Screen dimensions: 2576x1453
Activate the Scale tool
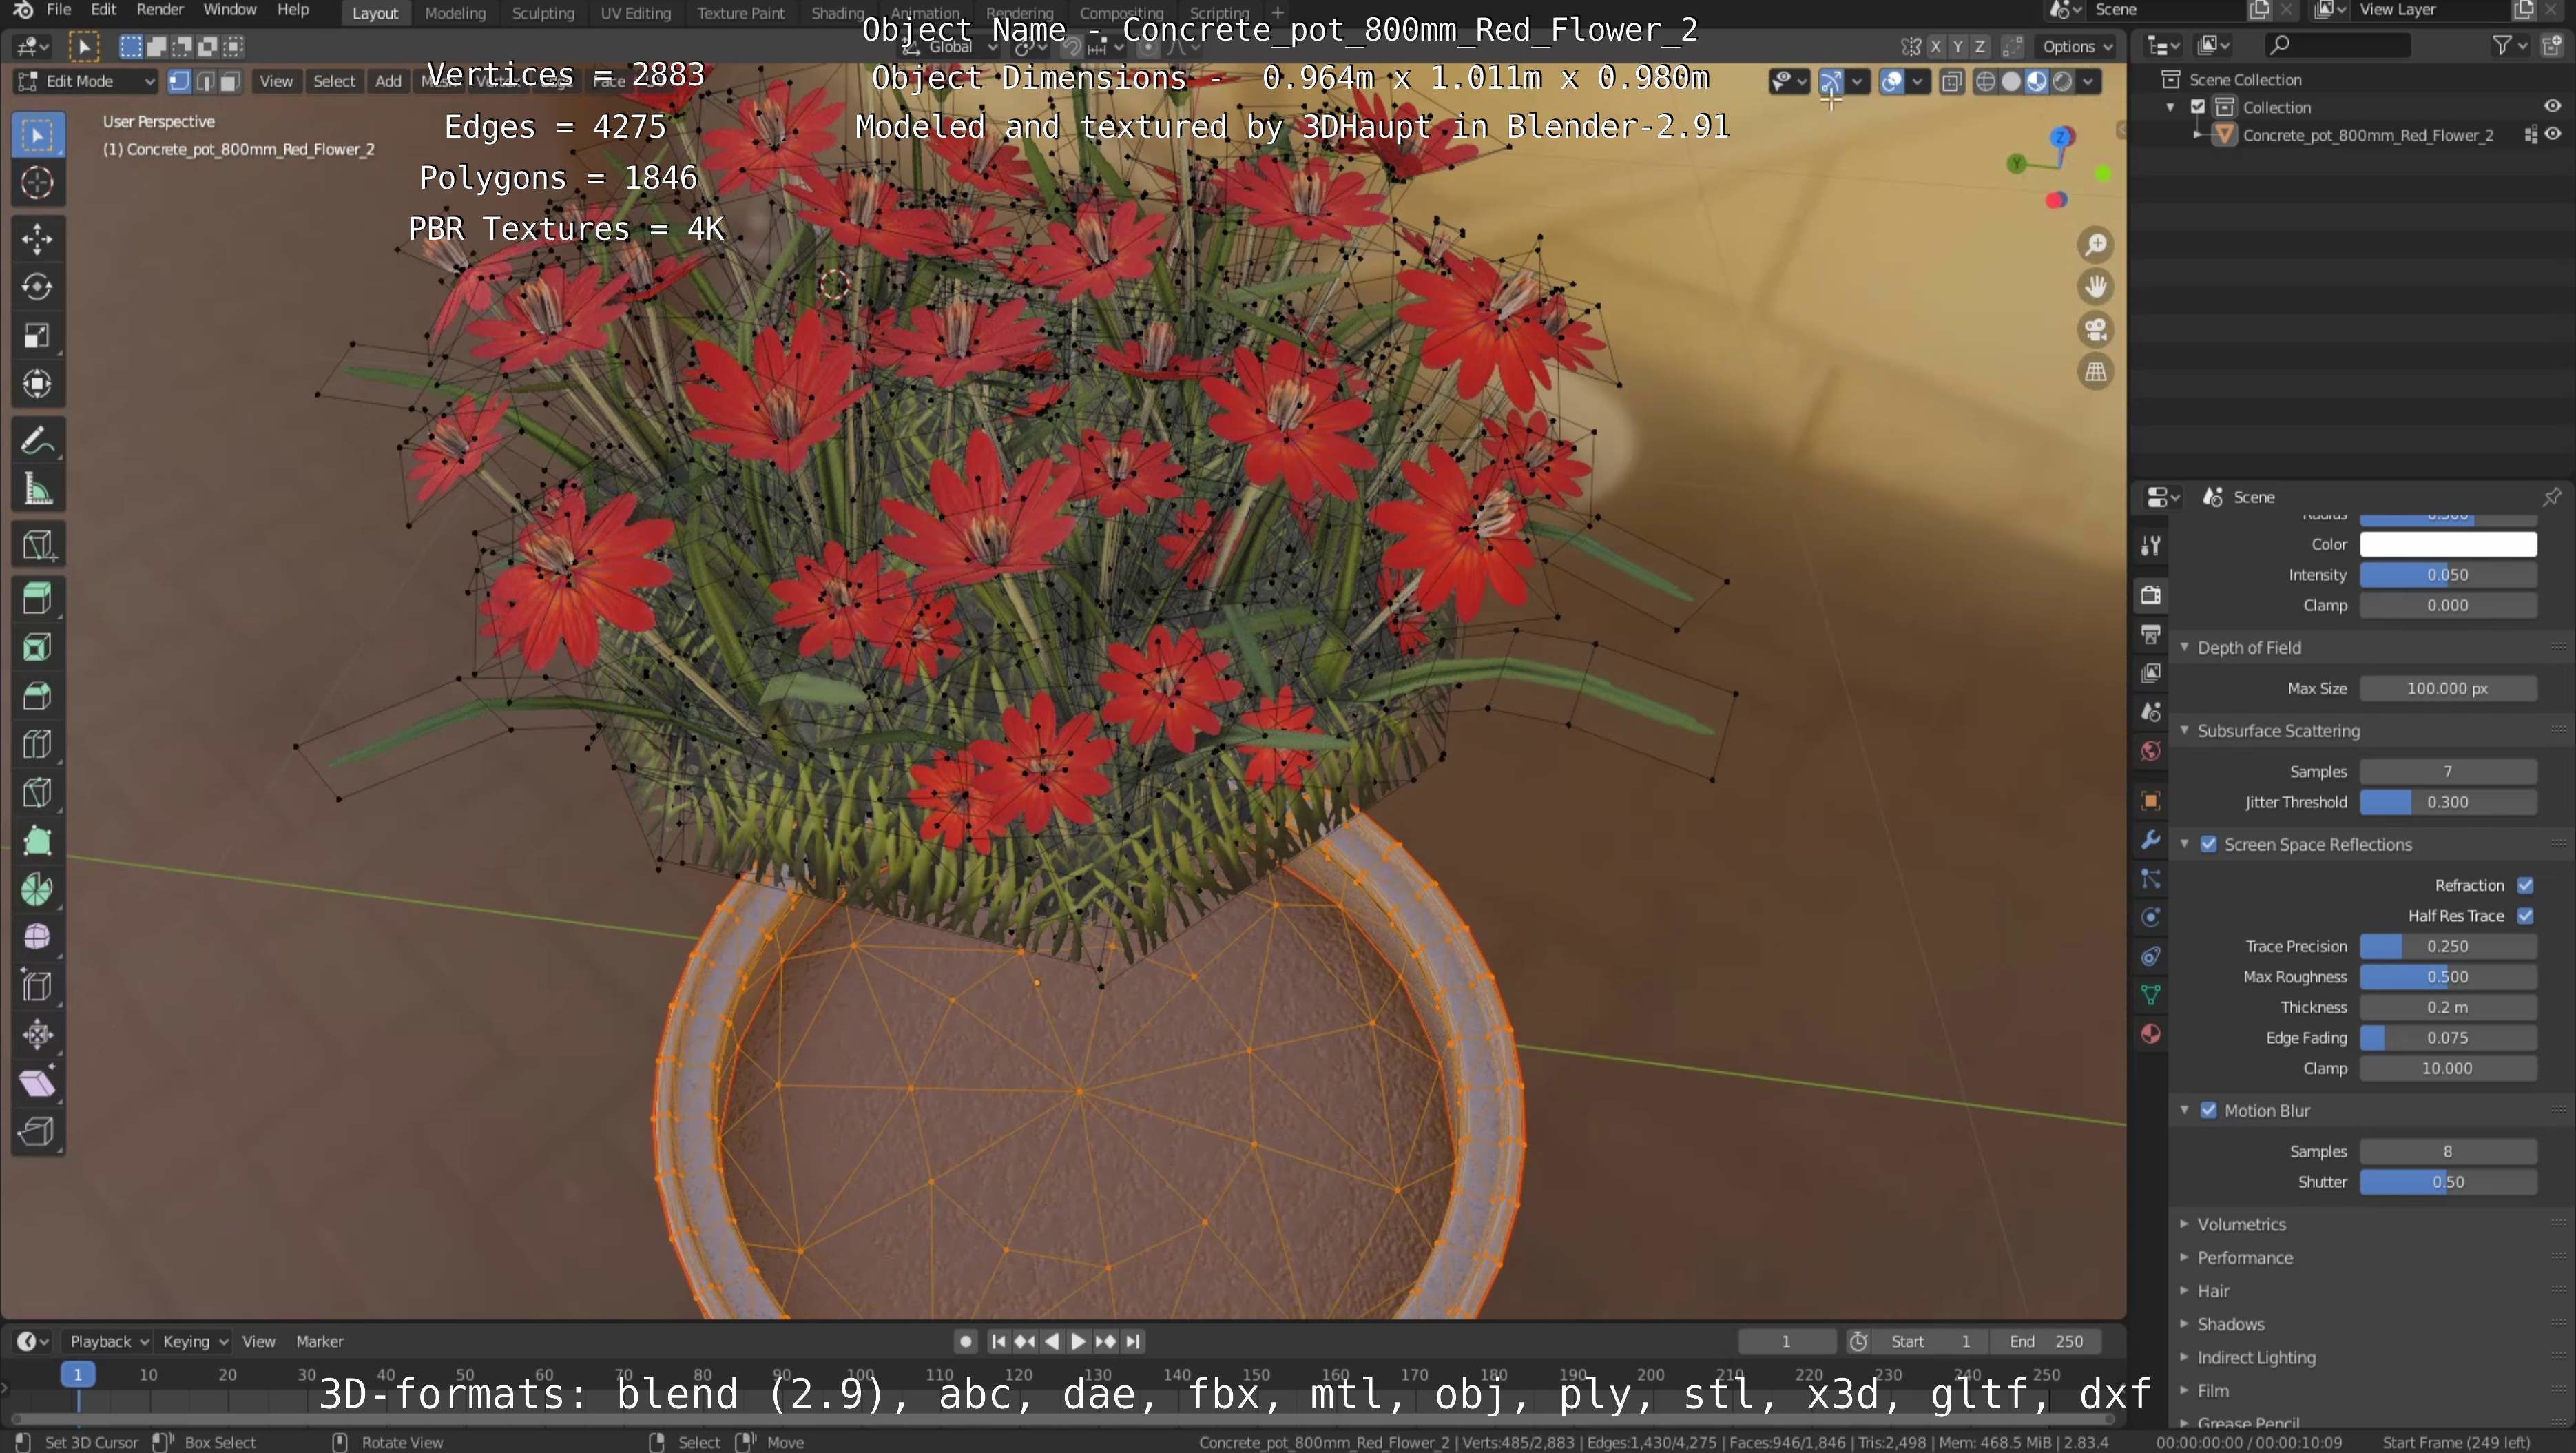click(37, 335)
